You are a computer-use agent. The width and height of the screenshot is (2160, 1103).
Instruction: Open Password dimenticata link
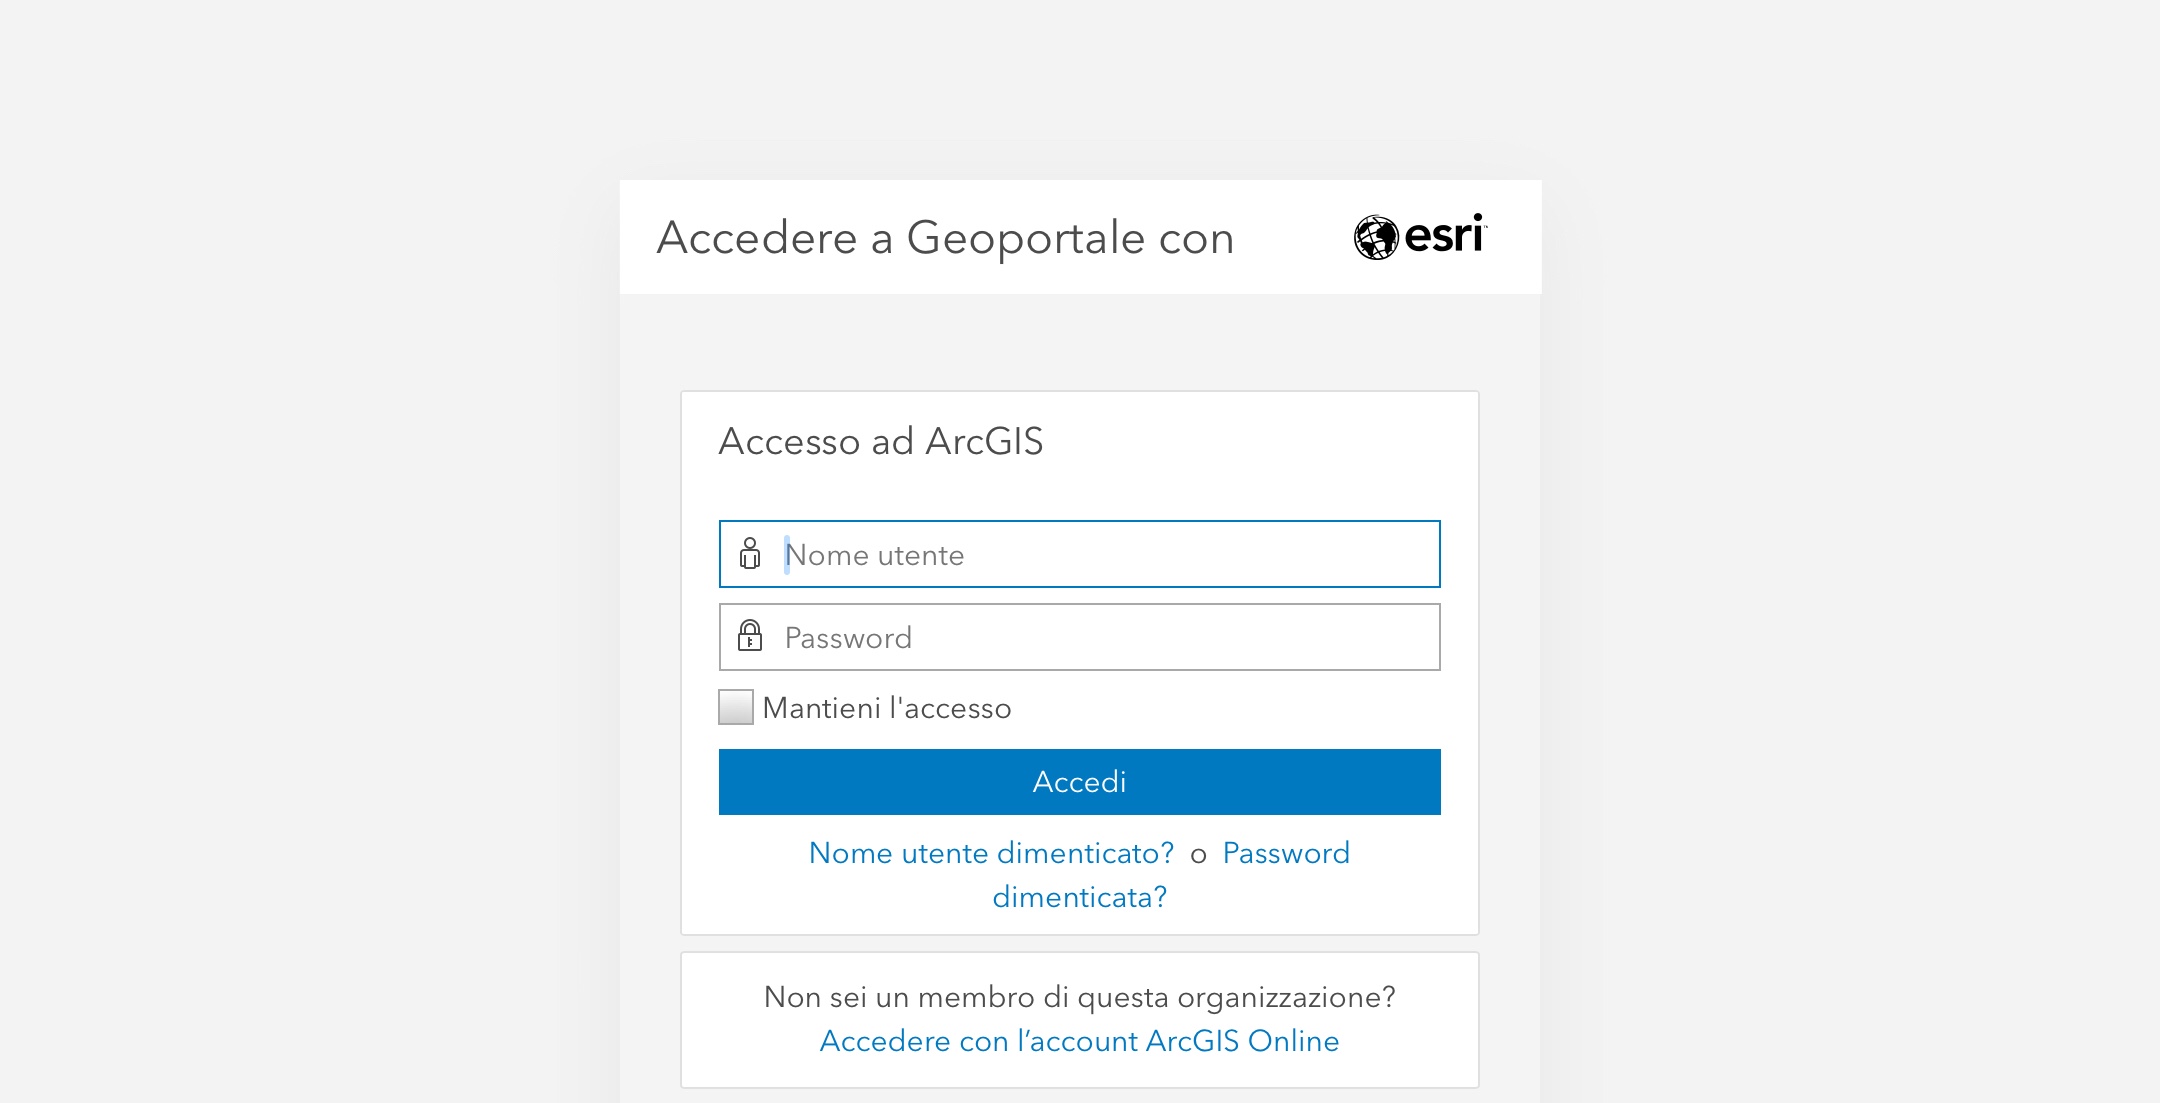click(x=1286, y=853)
